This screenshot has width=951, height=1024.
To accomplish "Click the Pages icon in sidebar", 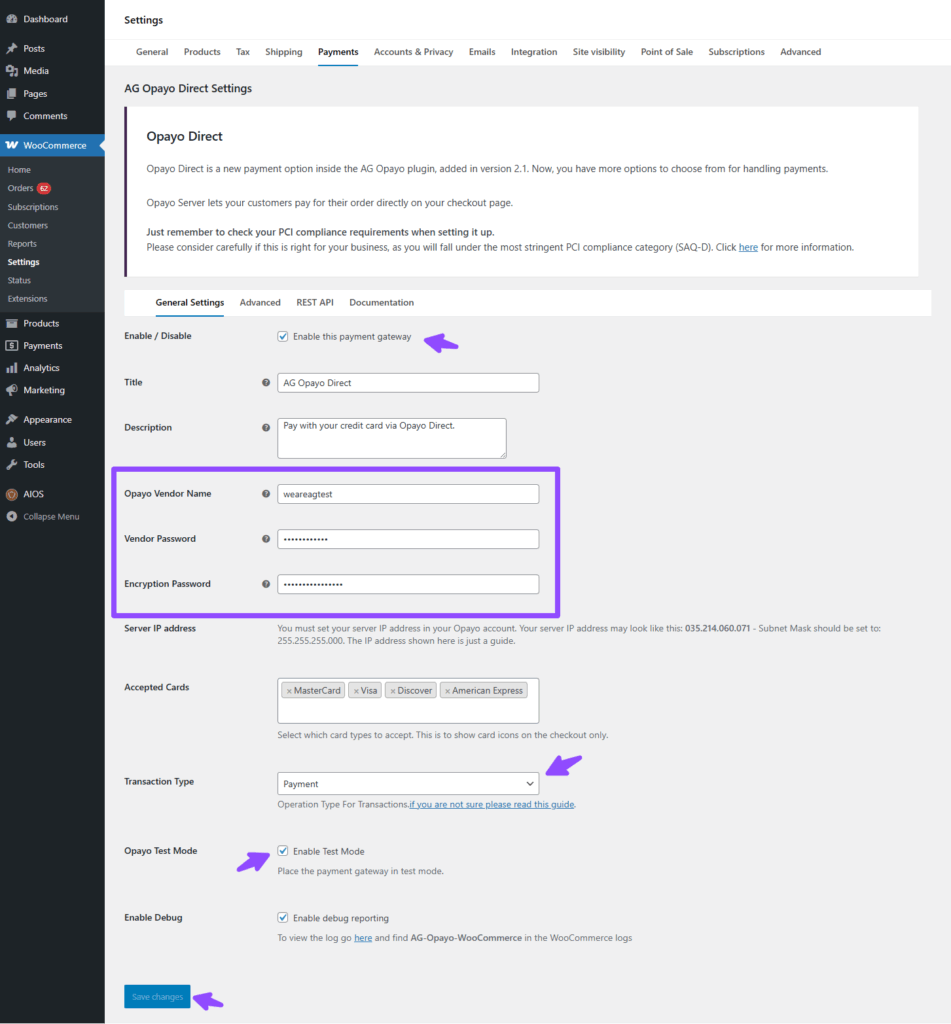I will [x=12, y=93].
